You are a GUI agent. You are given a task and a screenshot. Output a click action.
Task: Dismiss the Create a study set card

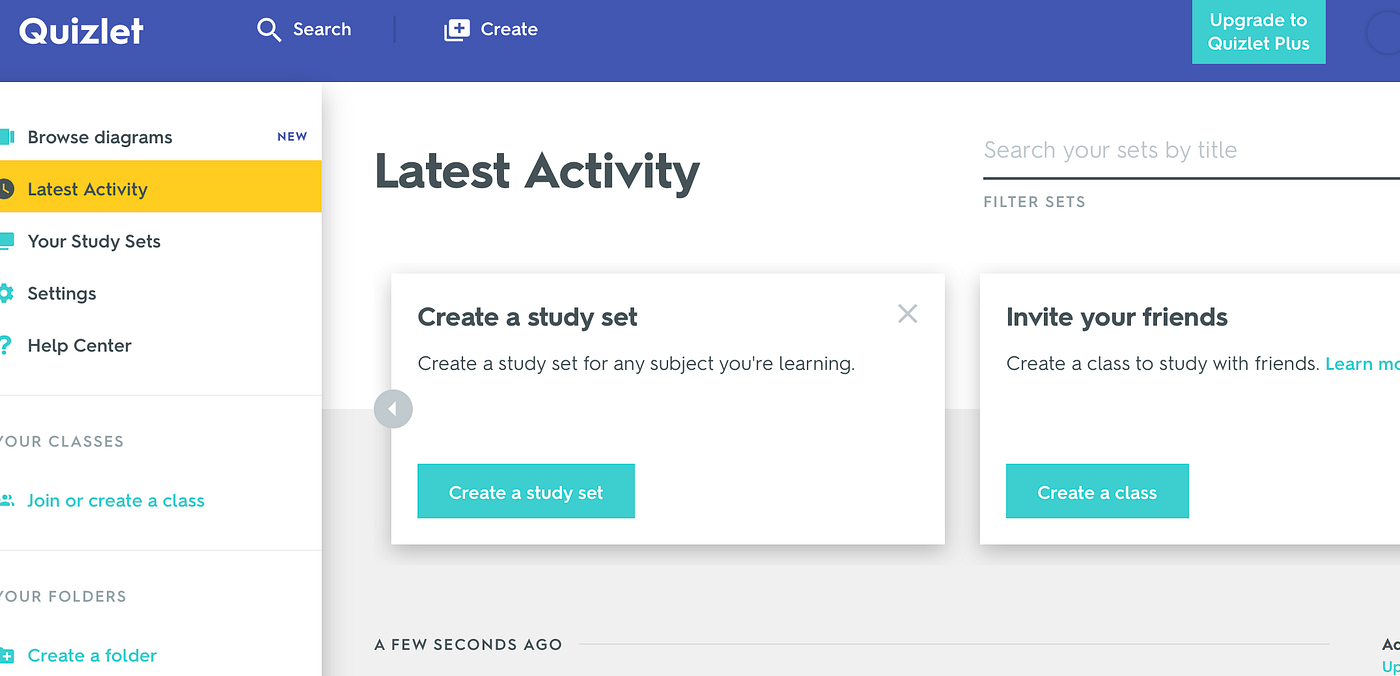(907, 313)
